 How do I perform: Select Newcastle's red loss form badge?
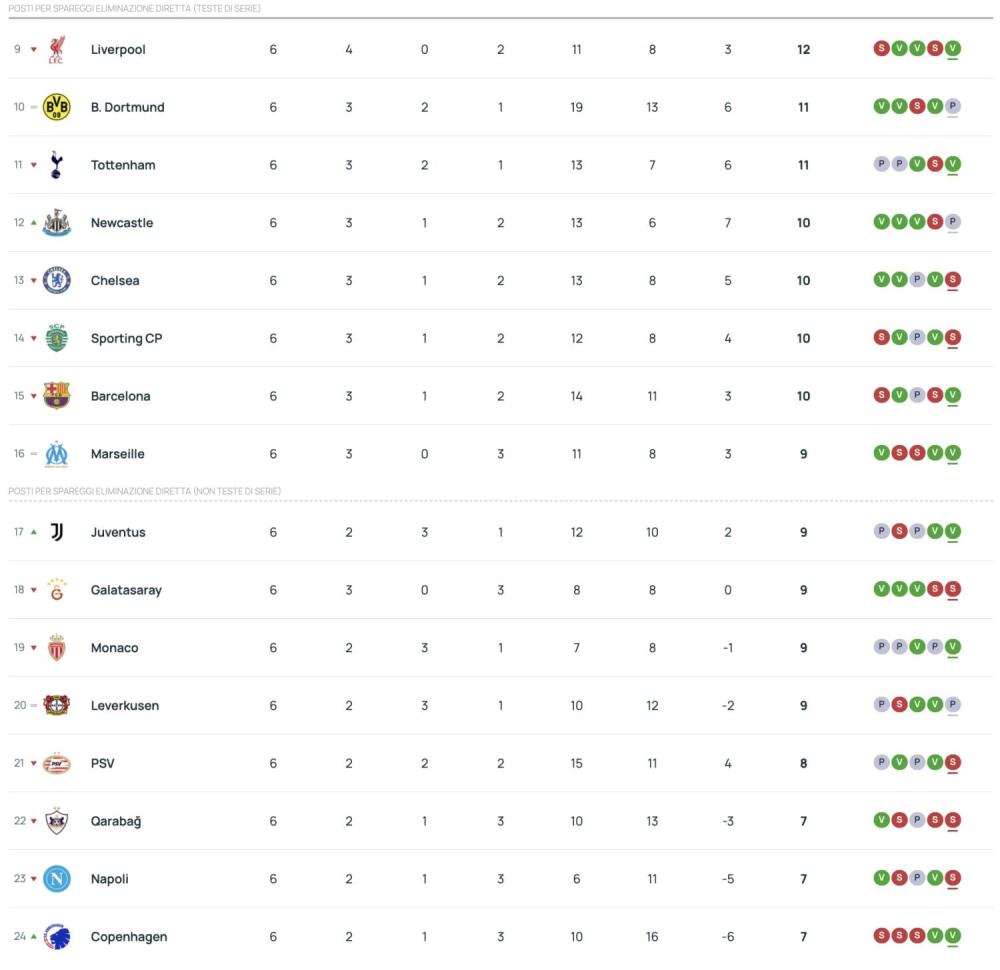tap(935, 222)
